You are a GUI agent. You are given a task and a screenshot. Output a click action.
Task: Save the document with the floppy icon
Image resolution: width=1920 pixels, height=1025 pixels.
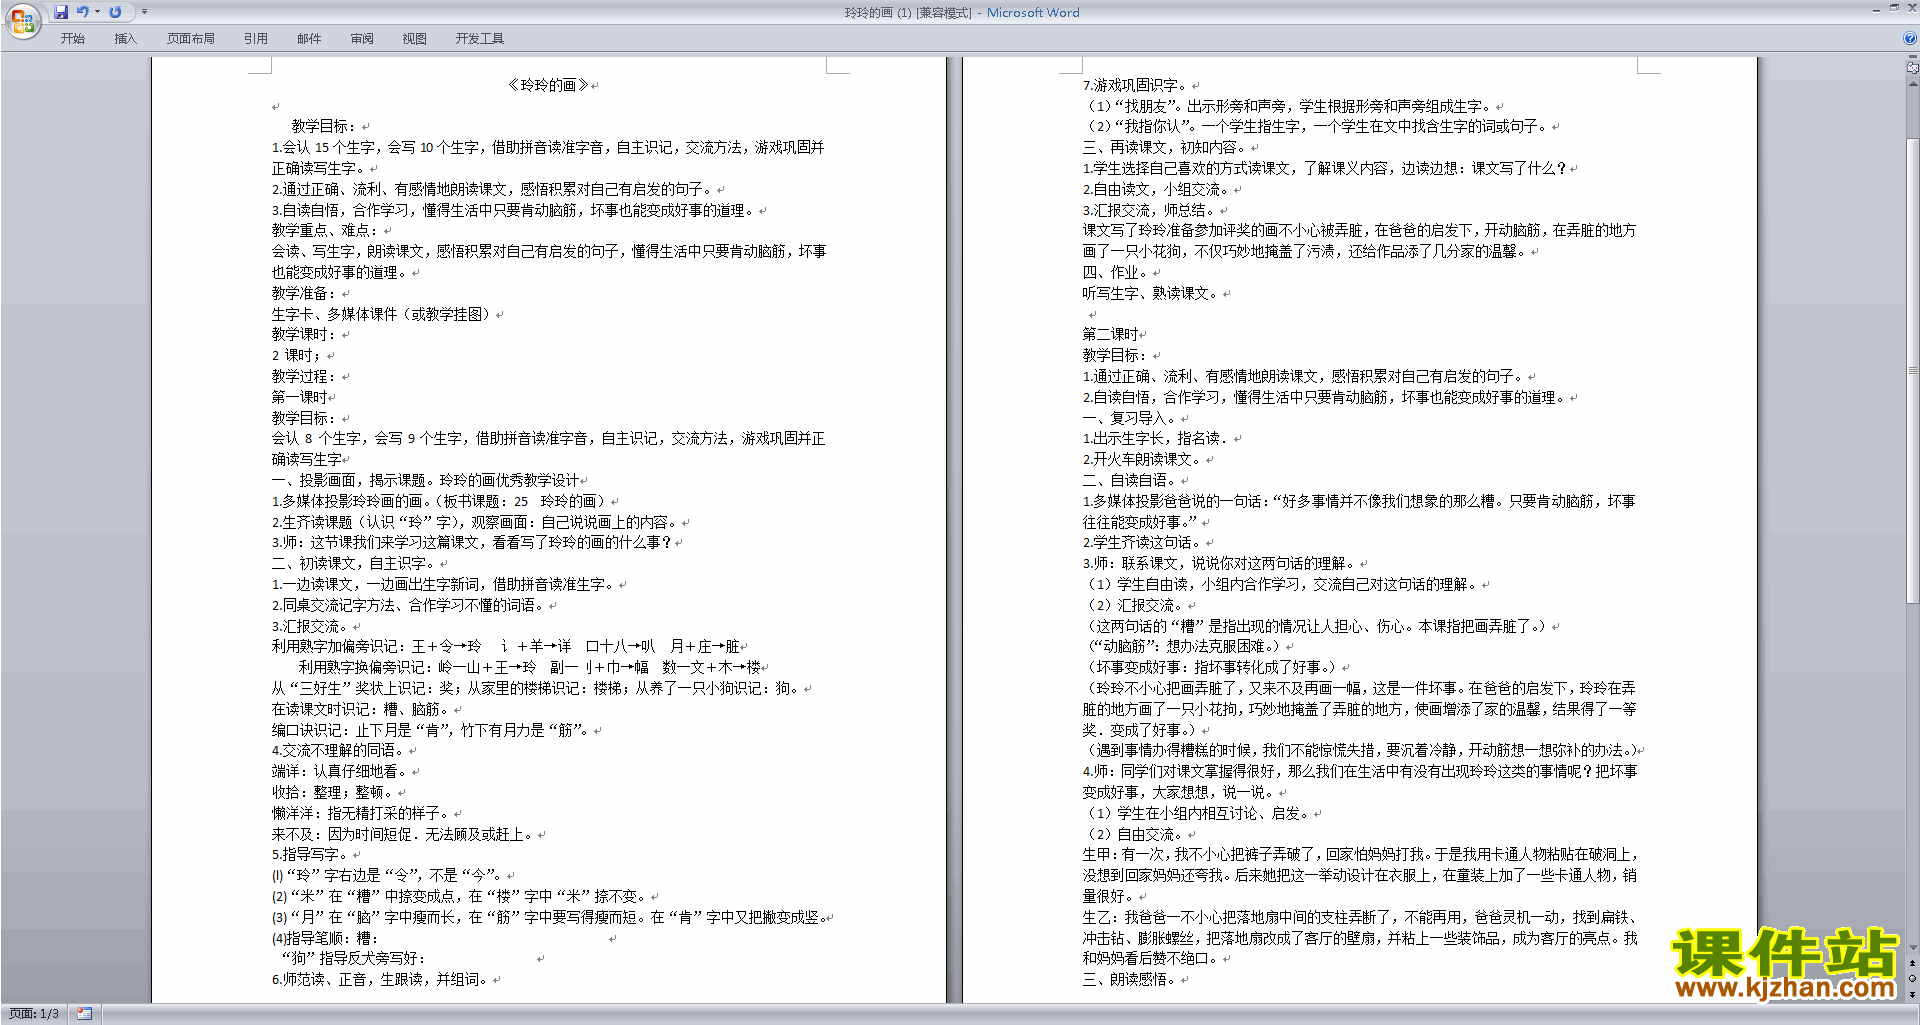61,12
